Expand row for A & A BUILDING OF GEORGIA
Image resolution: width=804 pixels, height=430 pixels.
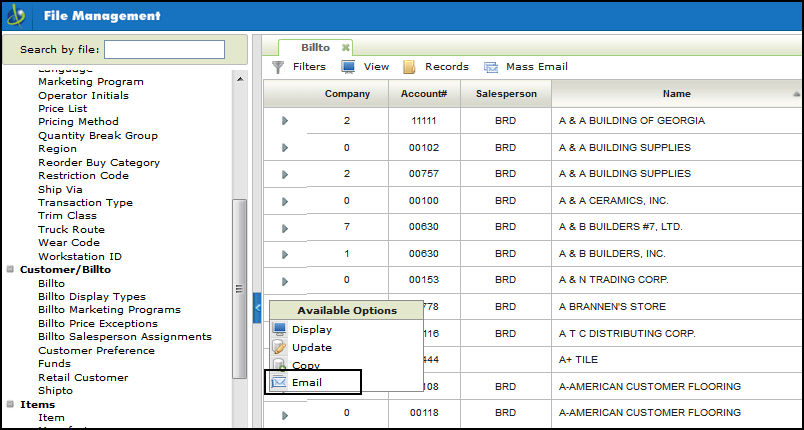point(285,121)
